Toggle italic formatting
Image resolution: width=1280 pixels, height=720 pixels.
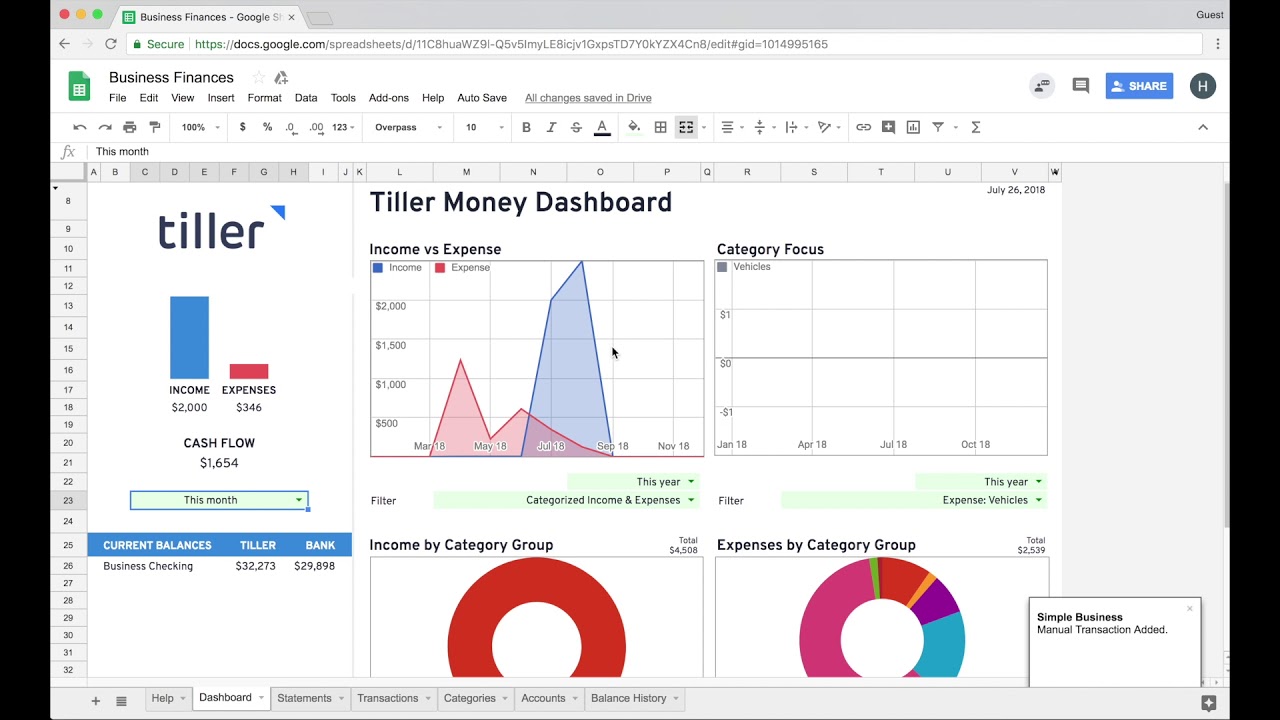click(551, 127)
